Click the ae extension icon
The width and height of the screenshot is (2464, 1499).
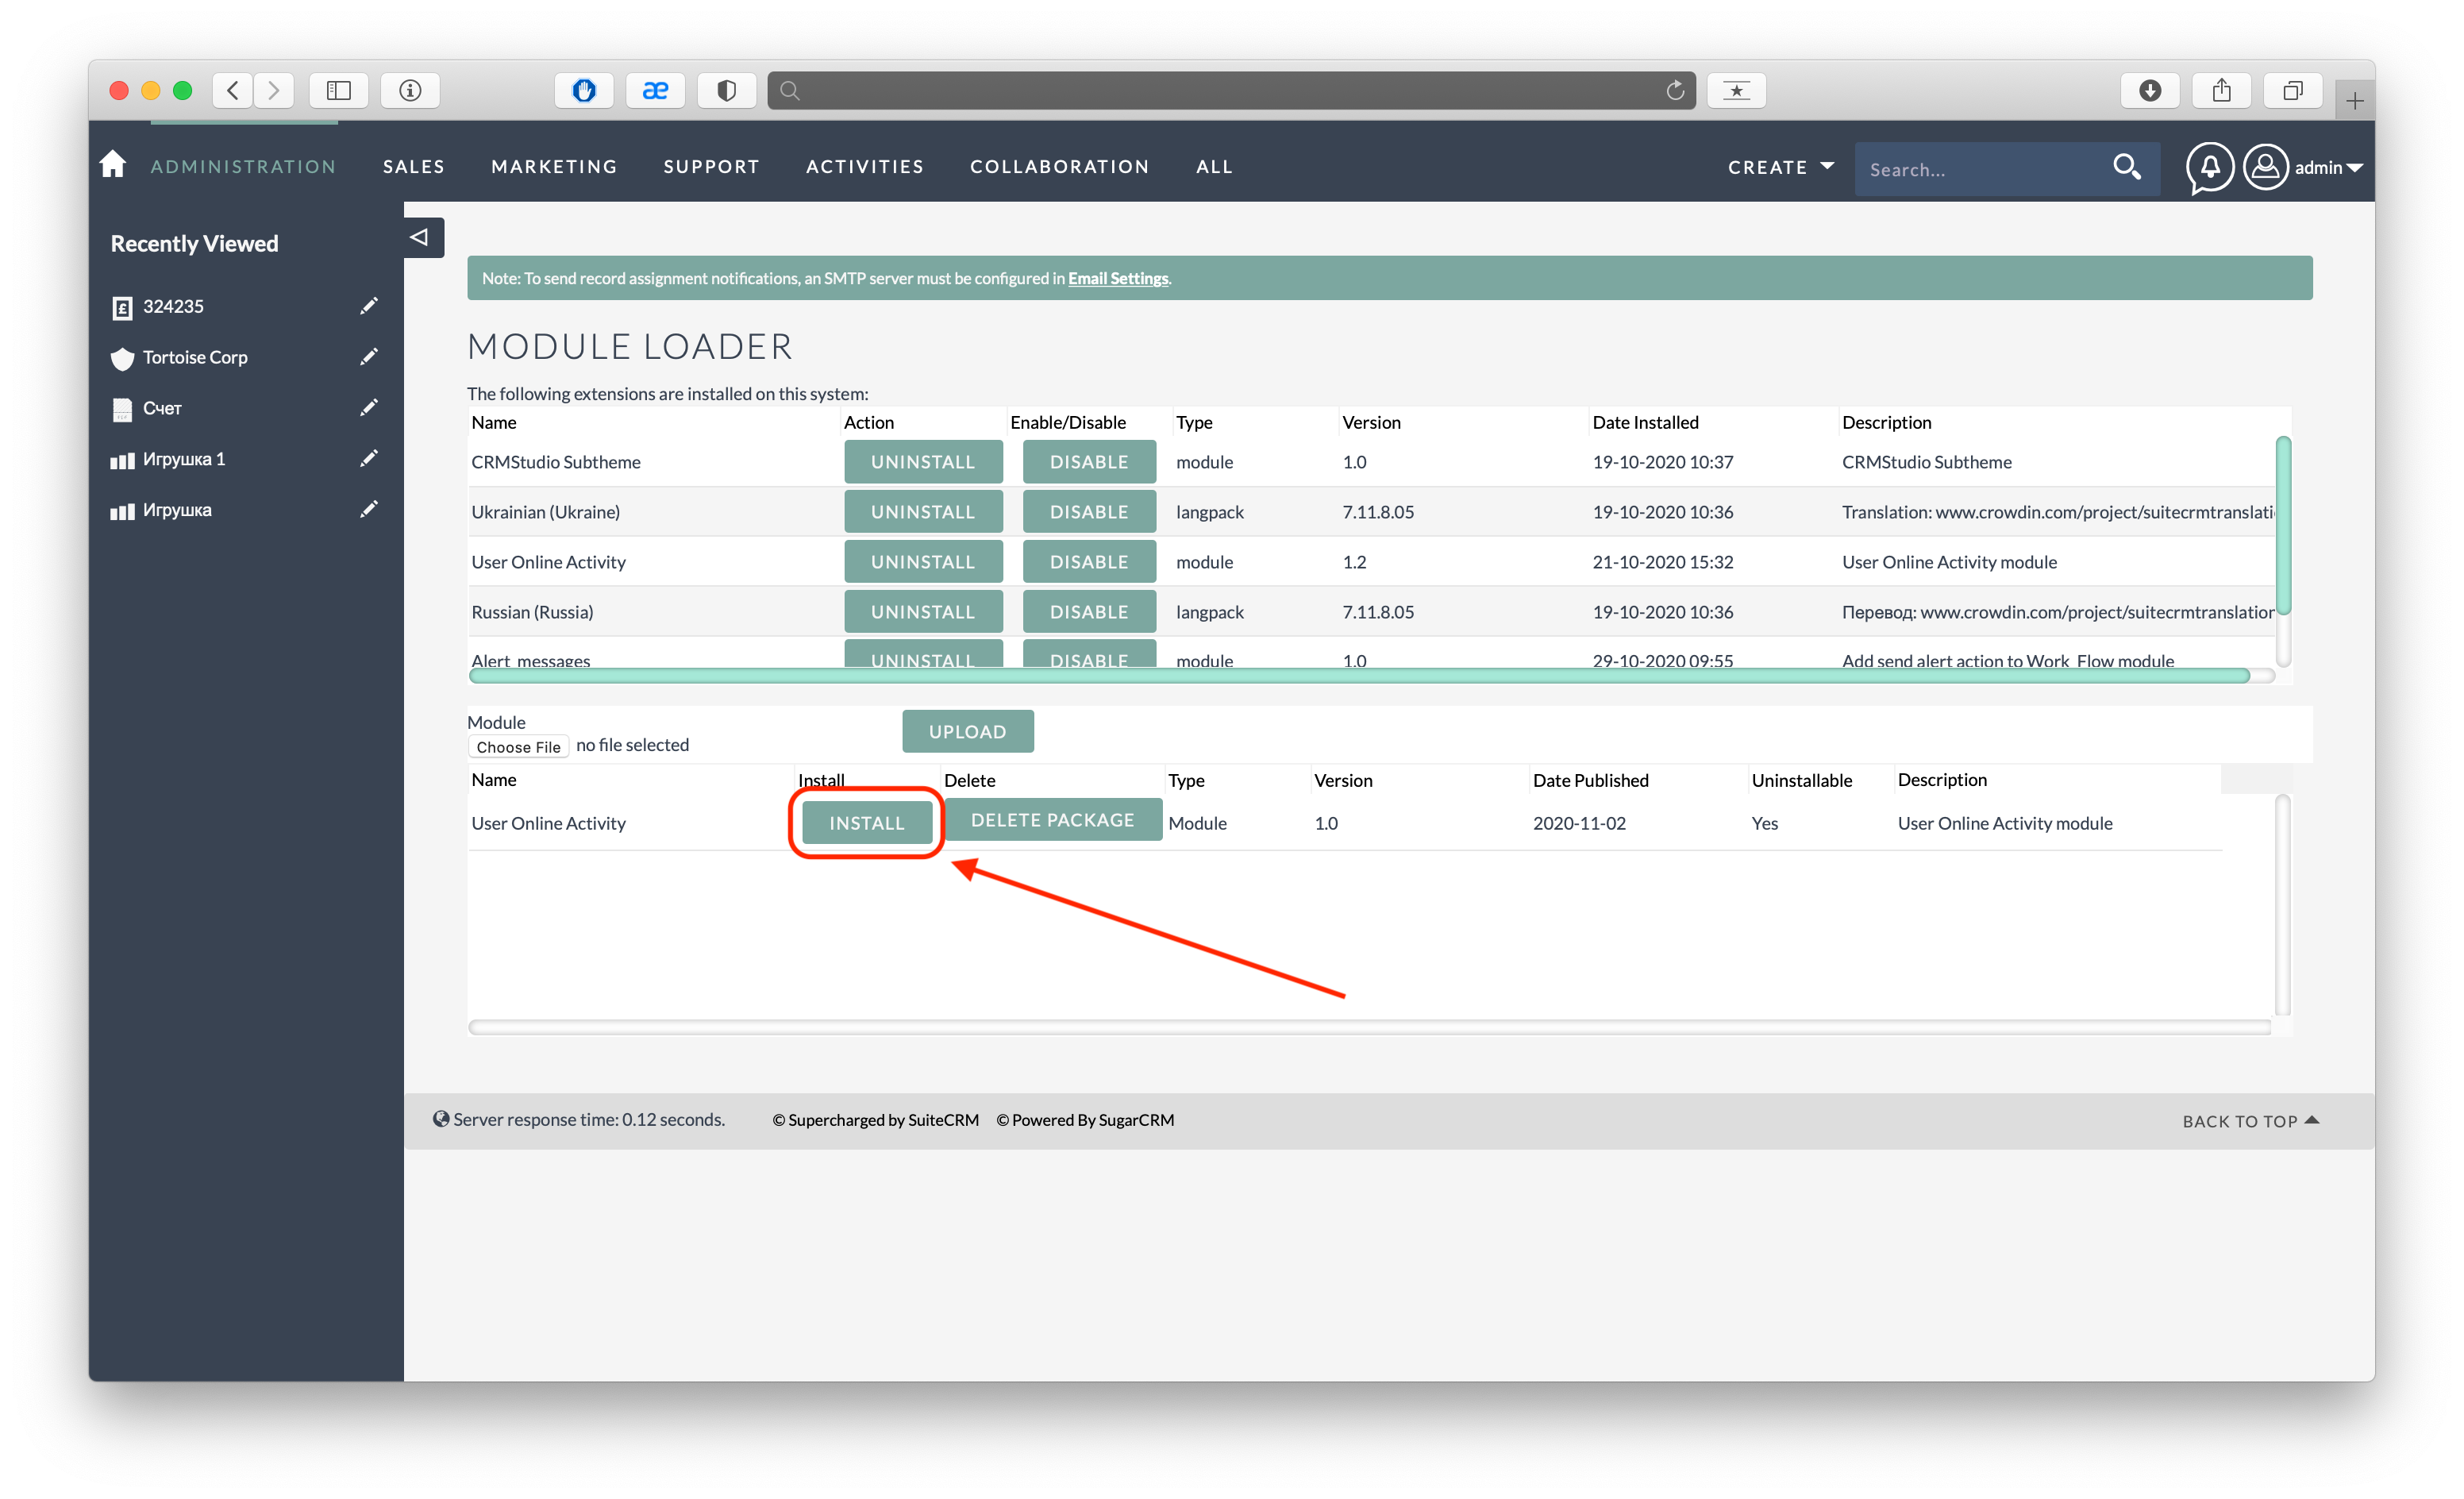tap(655, 91)
